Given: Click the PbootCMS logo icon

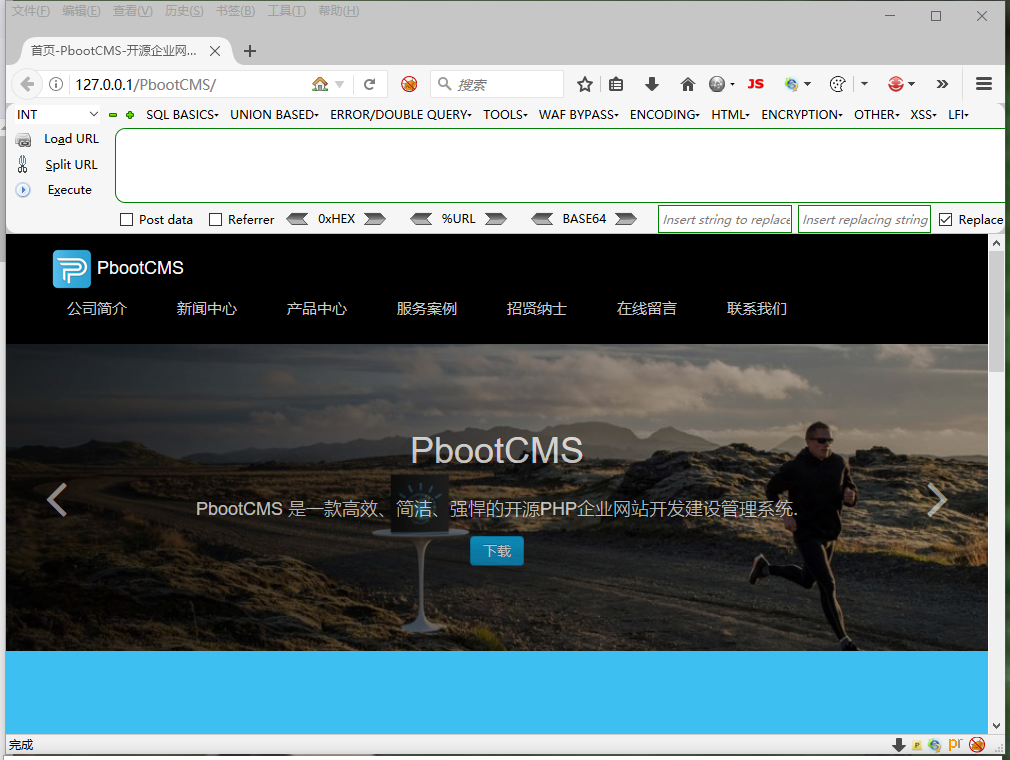Looking at the screenshot, I should pos(71,269).
